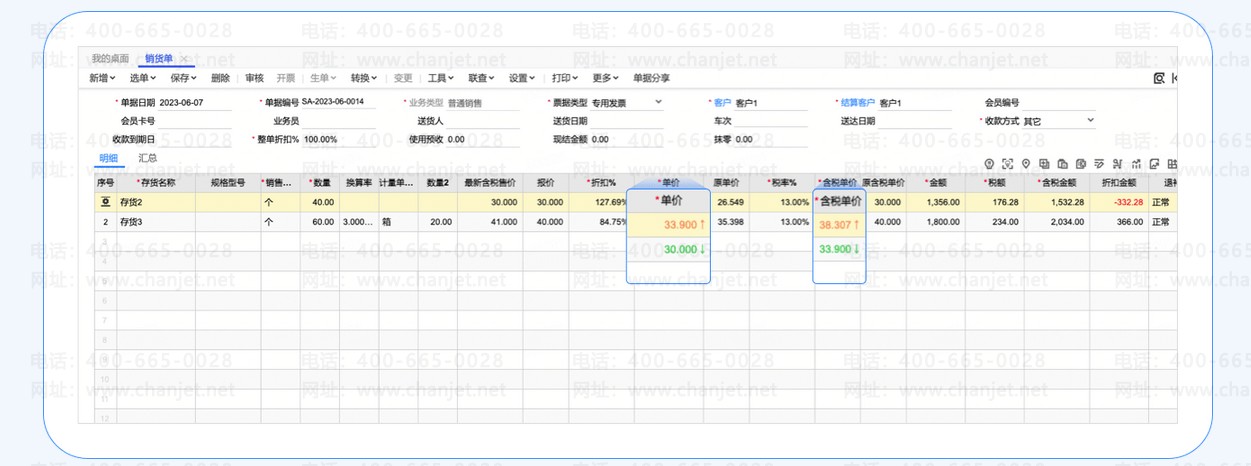
Task: Click the 单据分享 button
Action: pyautogui.click(x=651, y=78)
